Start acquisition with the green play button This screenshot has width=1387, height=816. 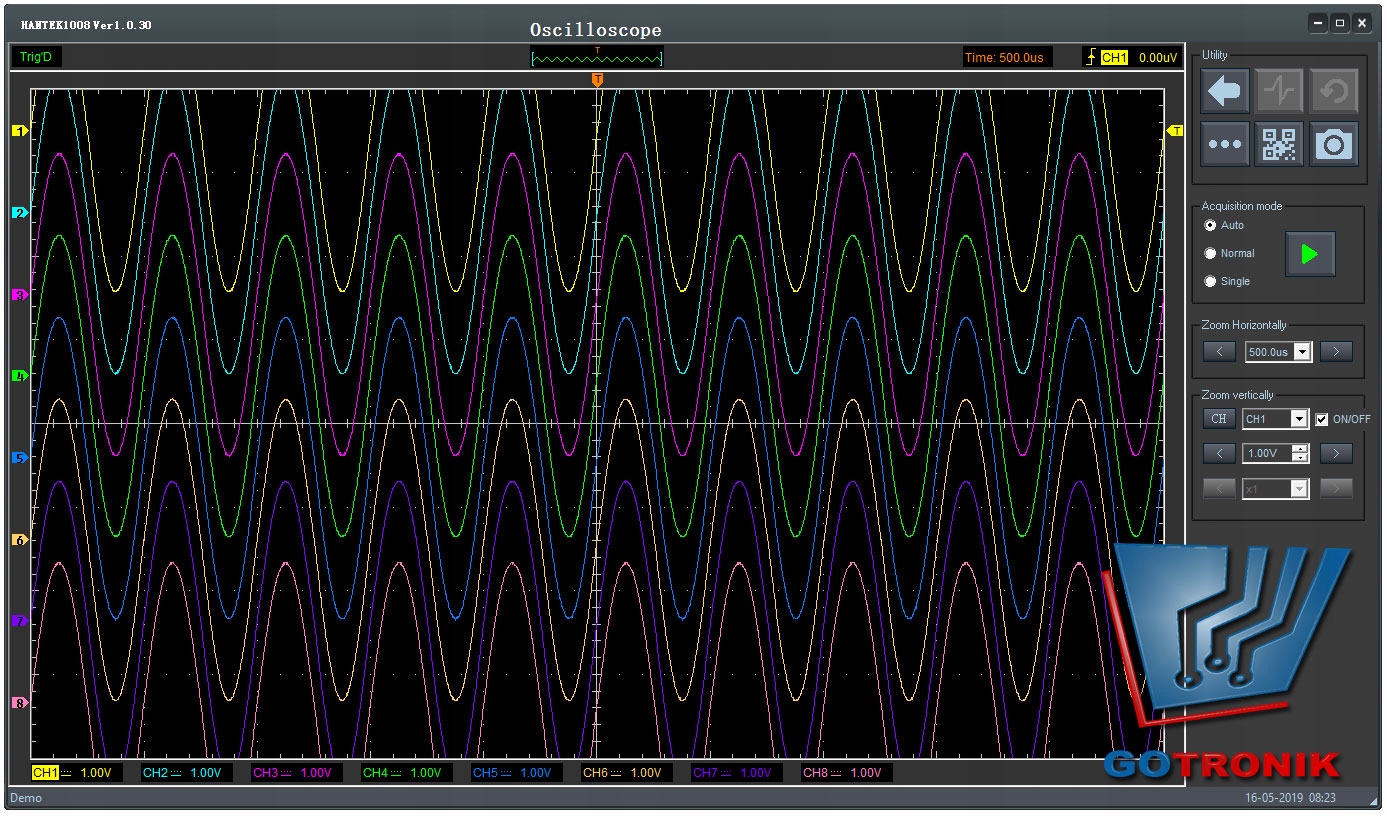1309,255
